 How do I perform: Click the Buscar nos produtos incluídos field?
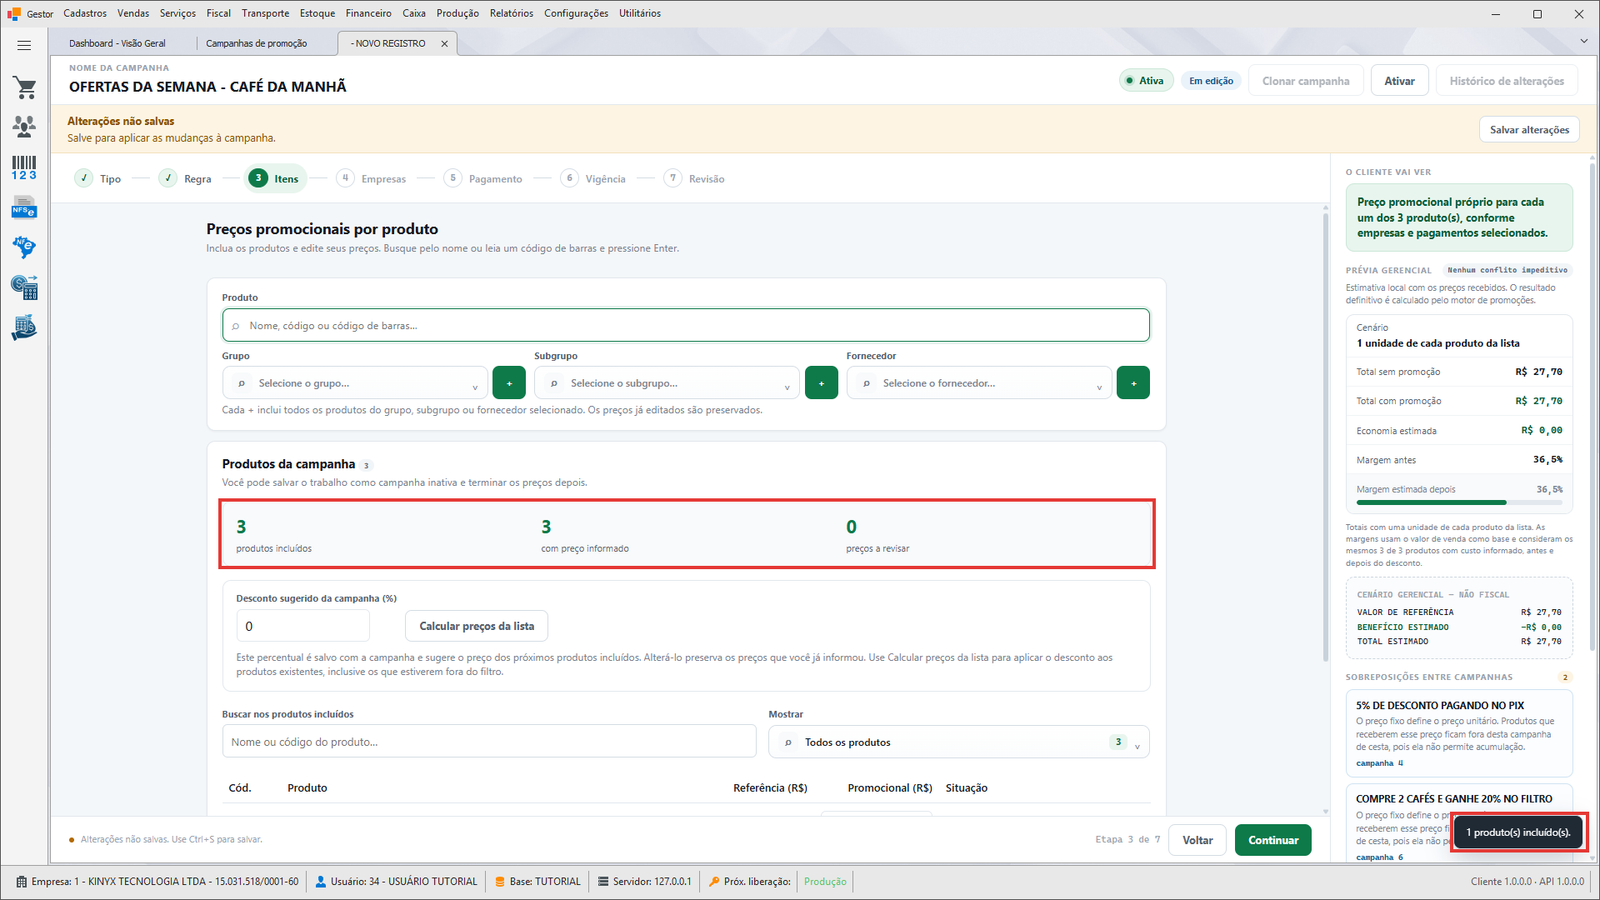[x=489, y=742]
